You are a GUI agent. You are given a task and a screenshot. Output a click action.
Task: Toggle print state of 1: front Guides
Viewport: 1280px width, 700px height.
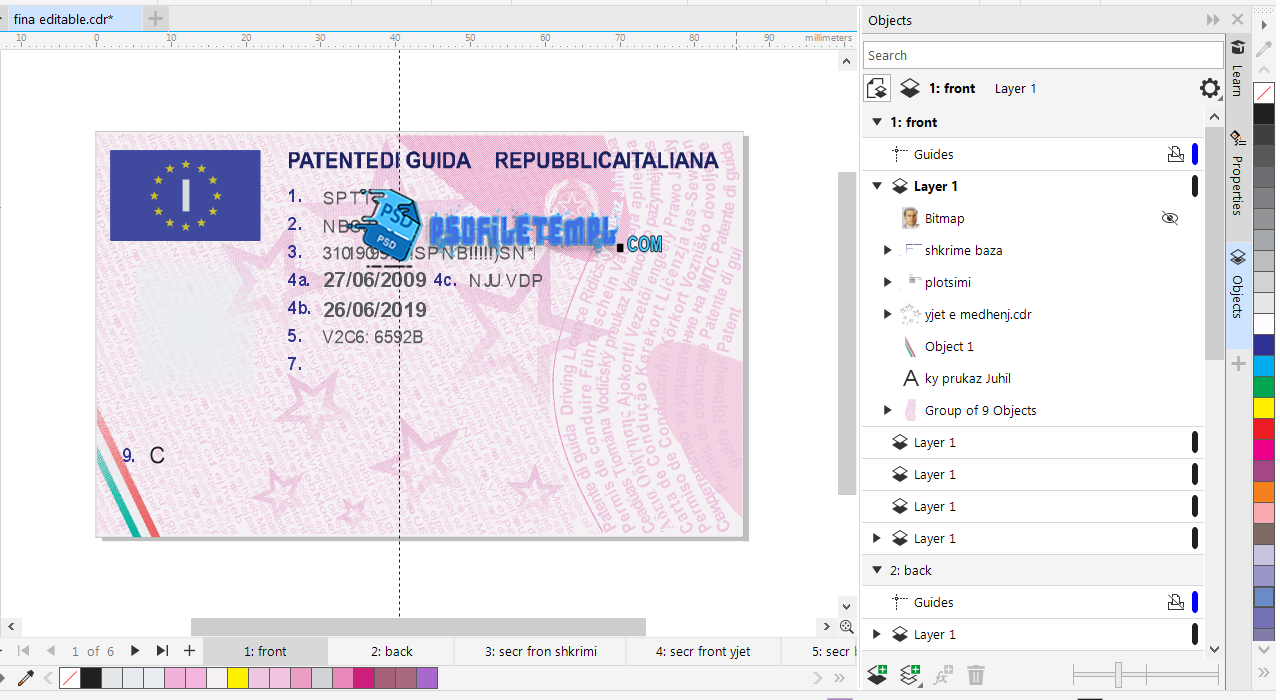(x=1176, y=154)
